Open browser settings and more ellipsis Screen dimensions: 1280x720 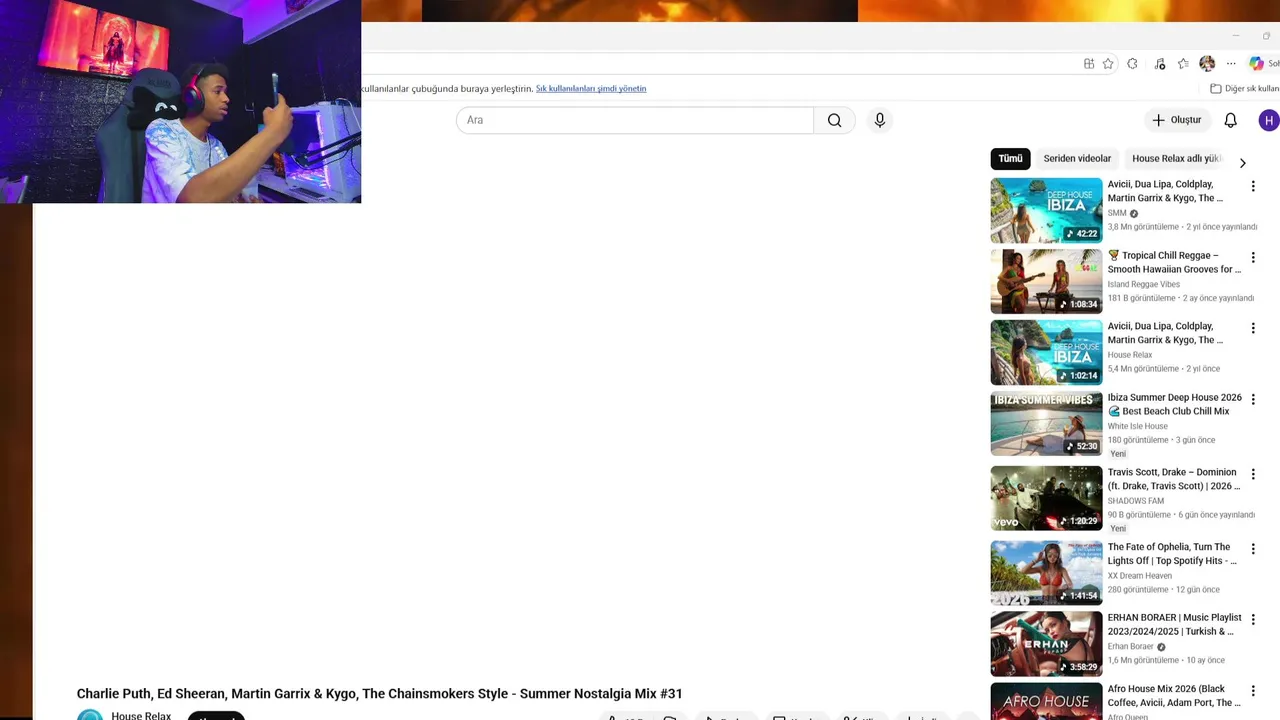1231,64
